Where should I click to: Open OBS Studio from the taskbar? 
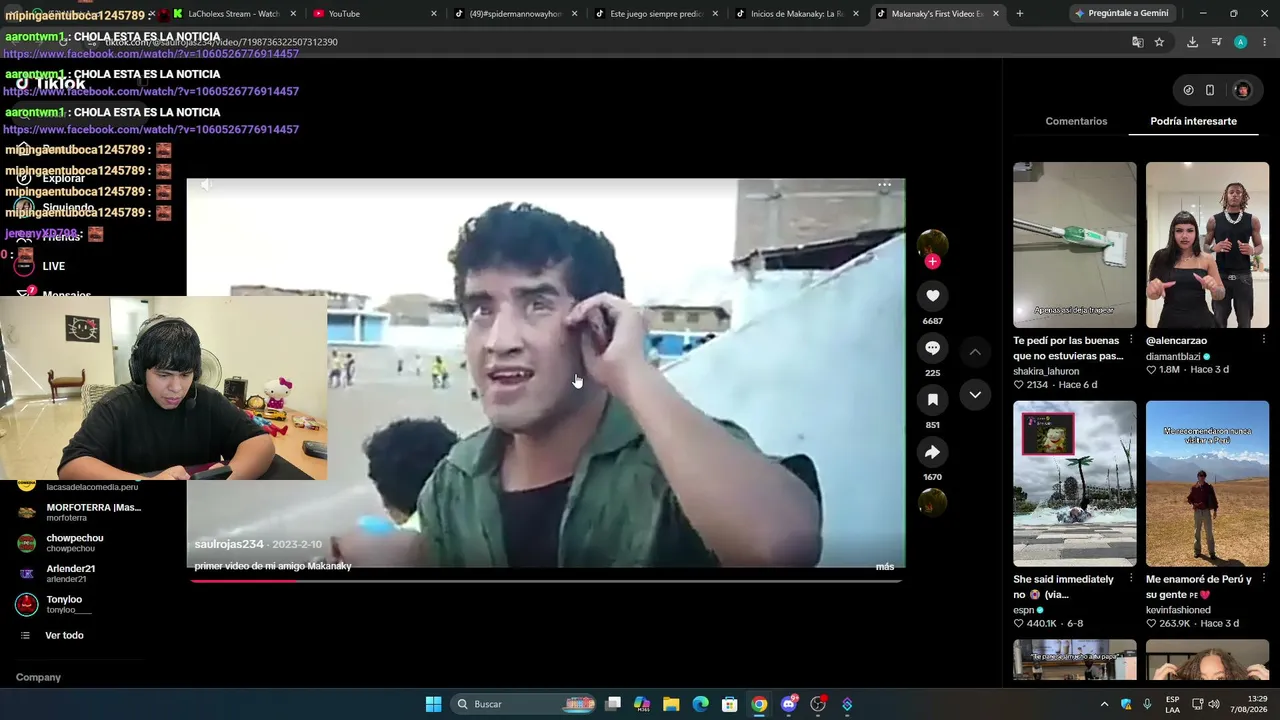[818, 704]
